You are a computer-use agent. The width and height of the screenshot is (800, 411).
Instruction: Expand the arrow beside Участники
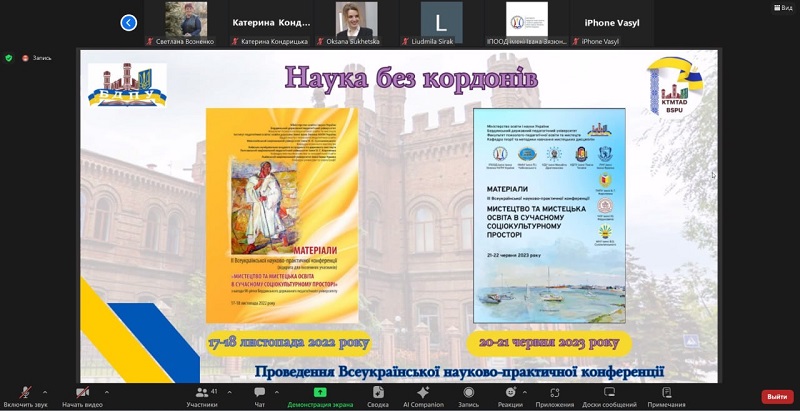[229, 392]
